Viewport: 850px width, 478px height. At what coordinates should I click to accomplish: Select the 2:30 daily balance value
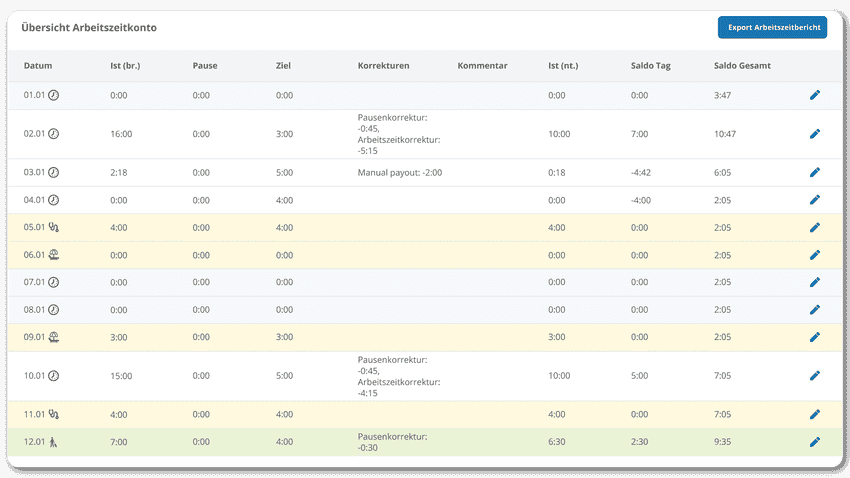(x=639, y=442)
